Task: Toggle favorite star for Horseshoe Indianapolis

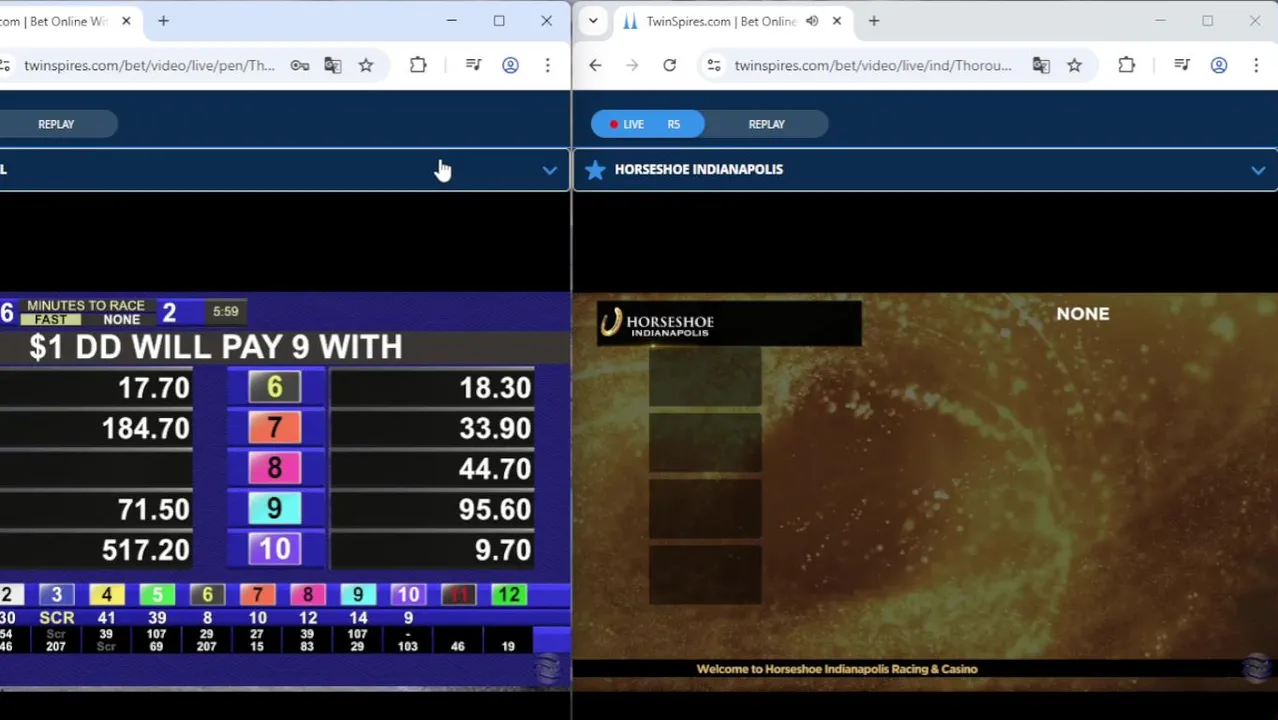Action: pos(595,170)
